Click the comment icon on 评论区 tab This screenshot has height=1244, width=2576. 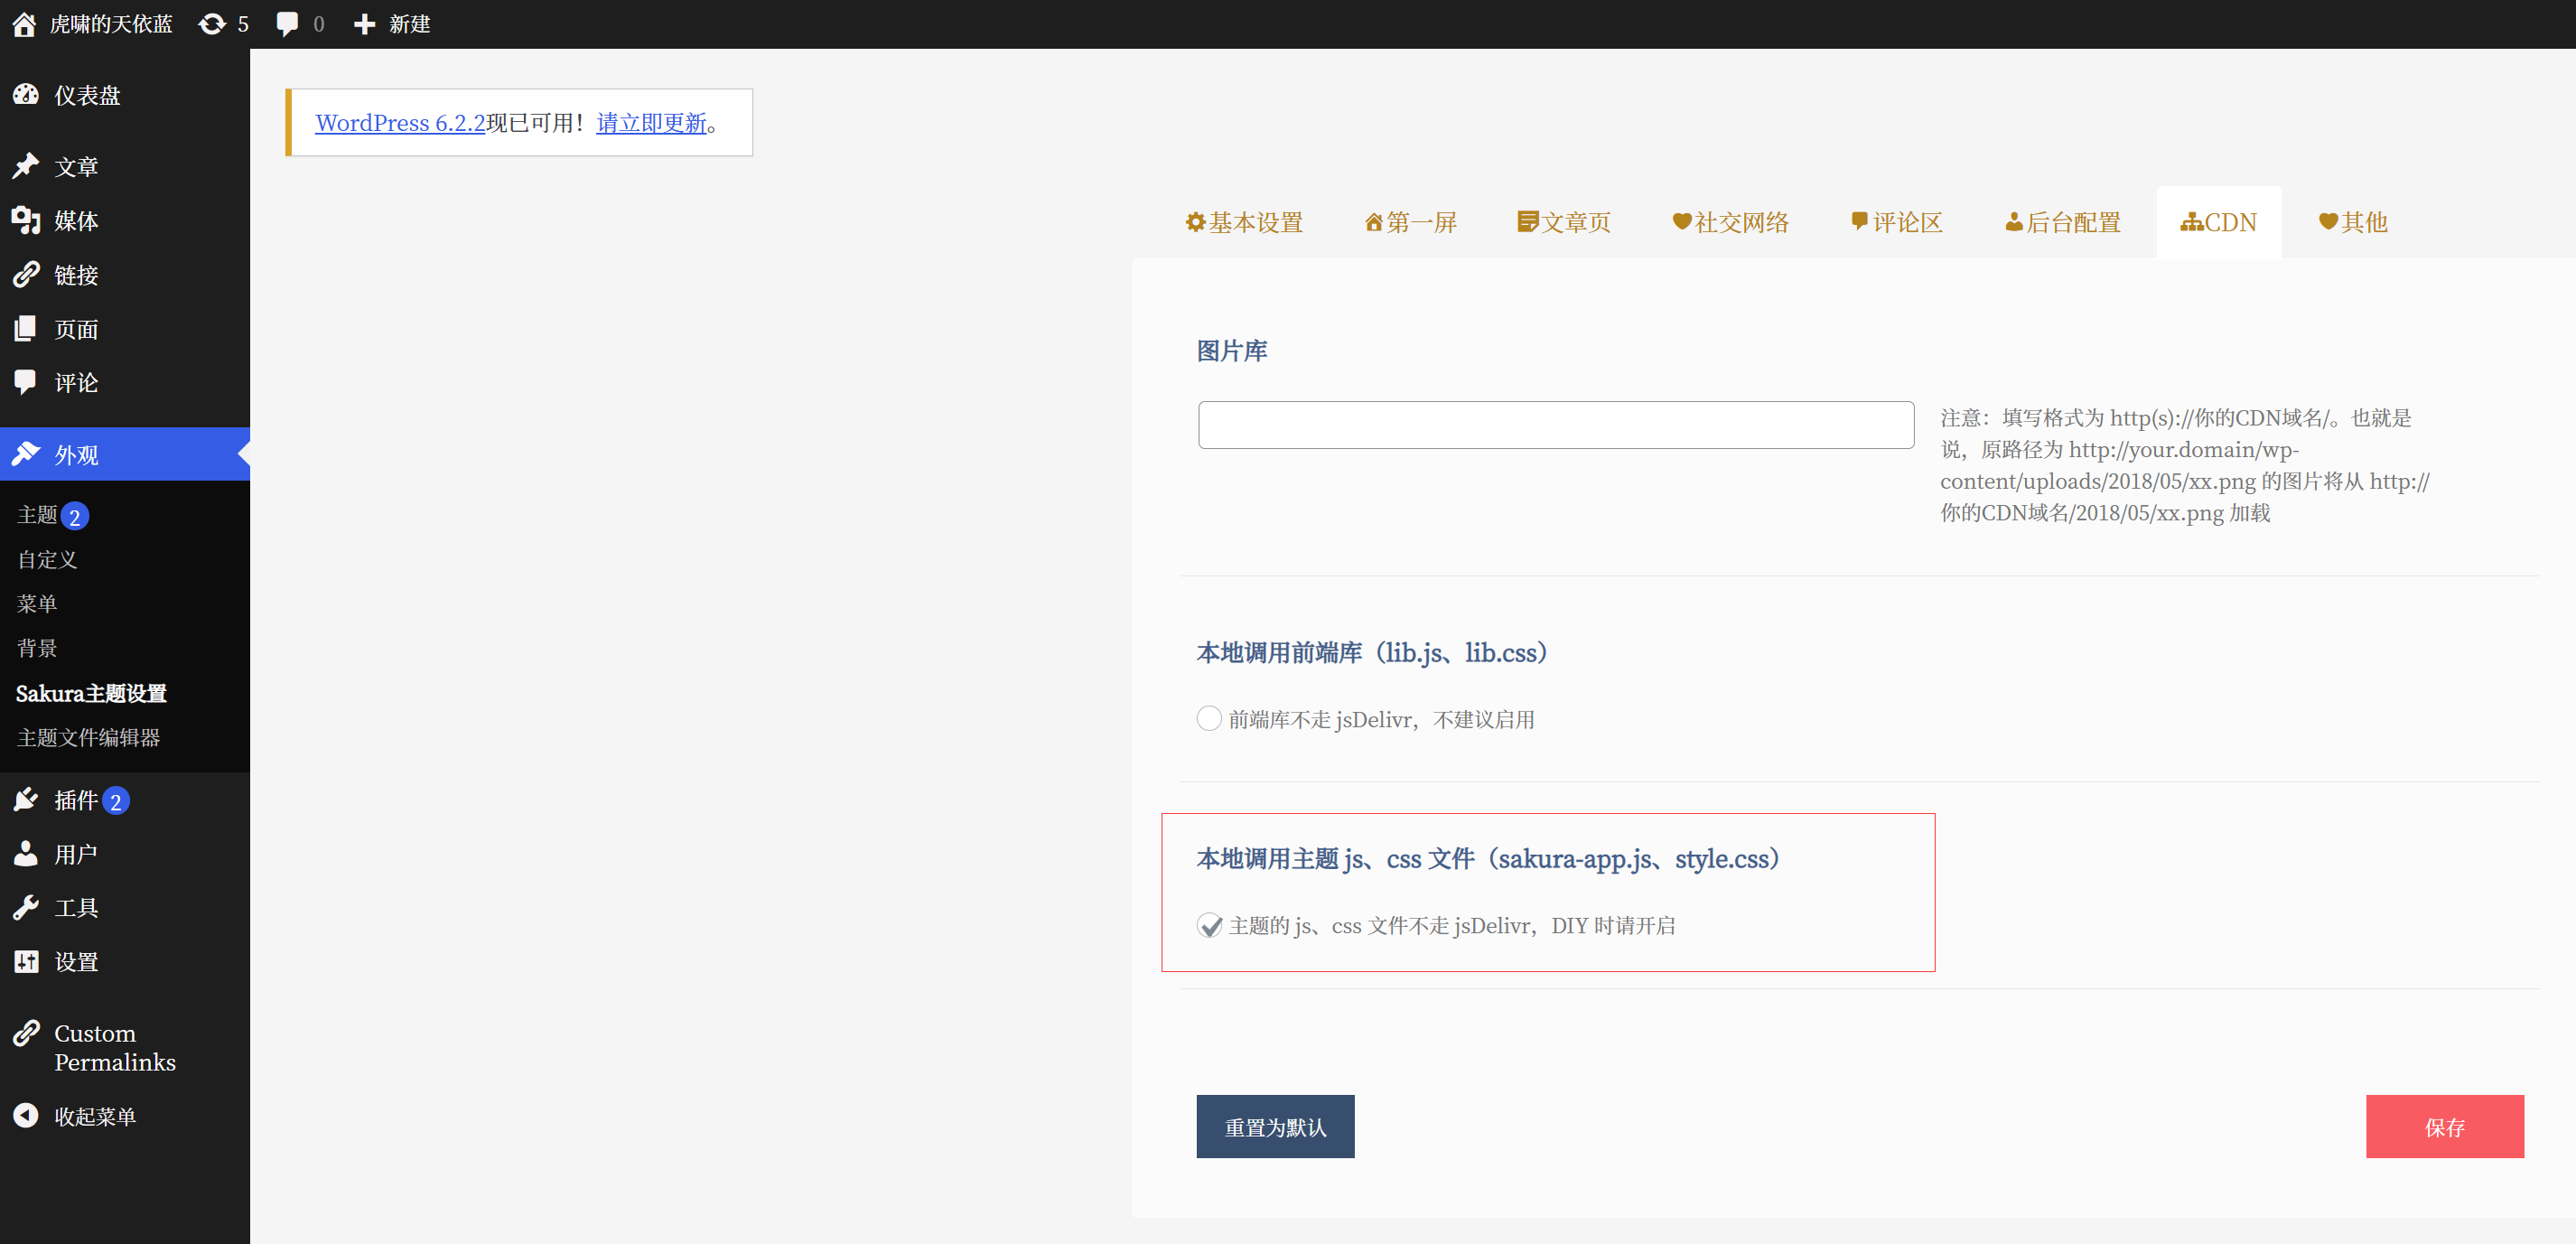1859,222
